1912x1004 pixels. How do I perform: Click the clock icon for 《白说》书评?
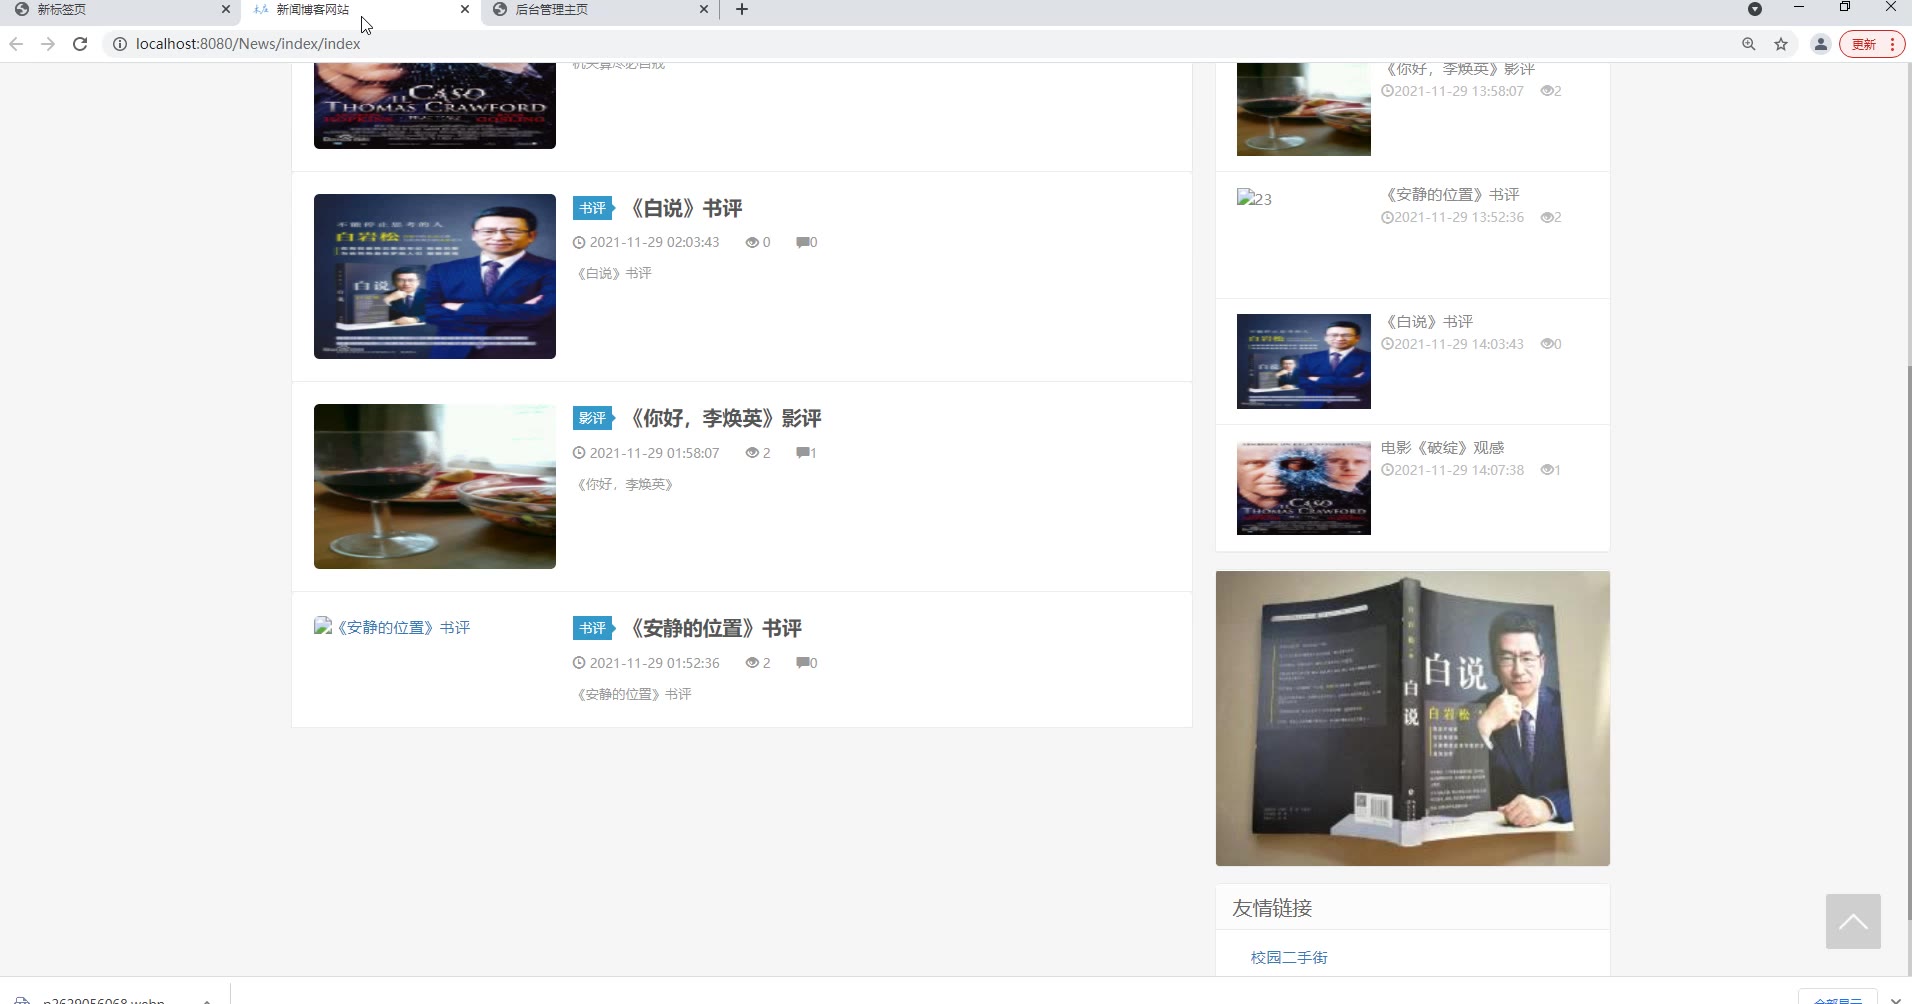click(x=579, y=242)
